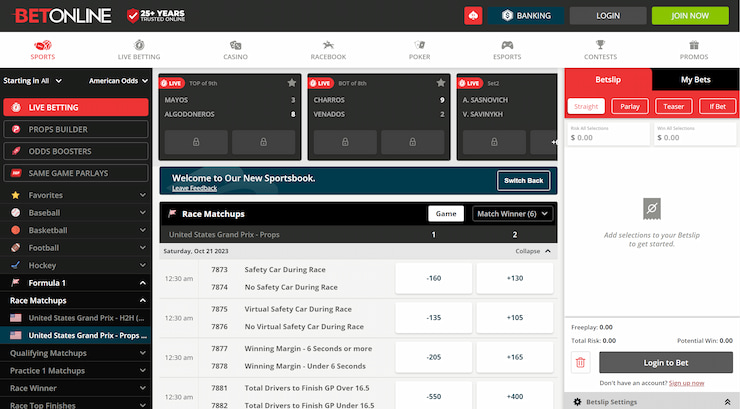Open Same Game Parlays
The image size is (740, 409).
coord(76,173)
